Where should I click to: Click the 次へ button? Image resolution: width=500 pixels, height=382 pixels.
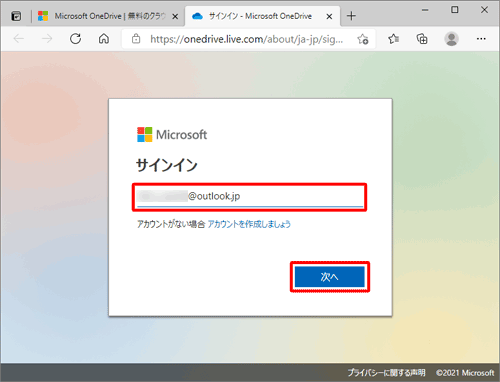330,277
